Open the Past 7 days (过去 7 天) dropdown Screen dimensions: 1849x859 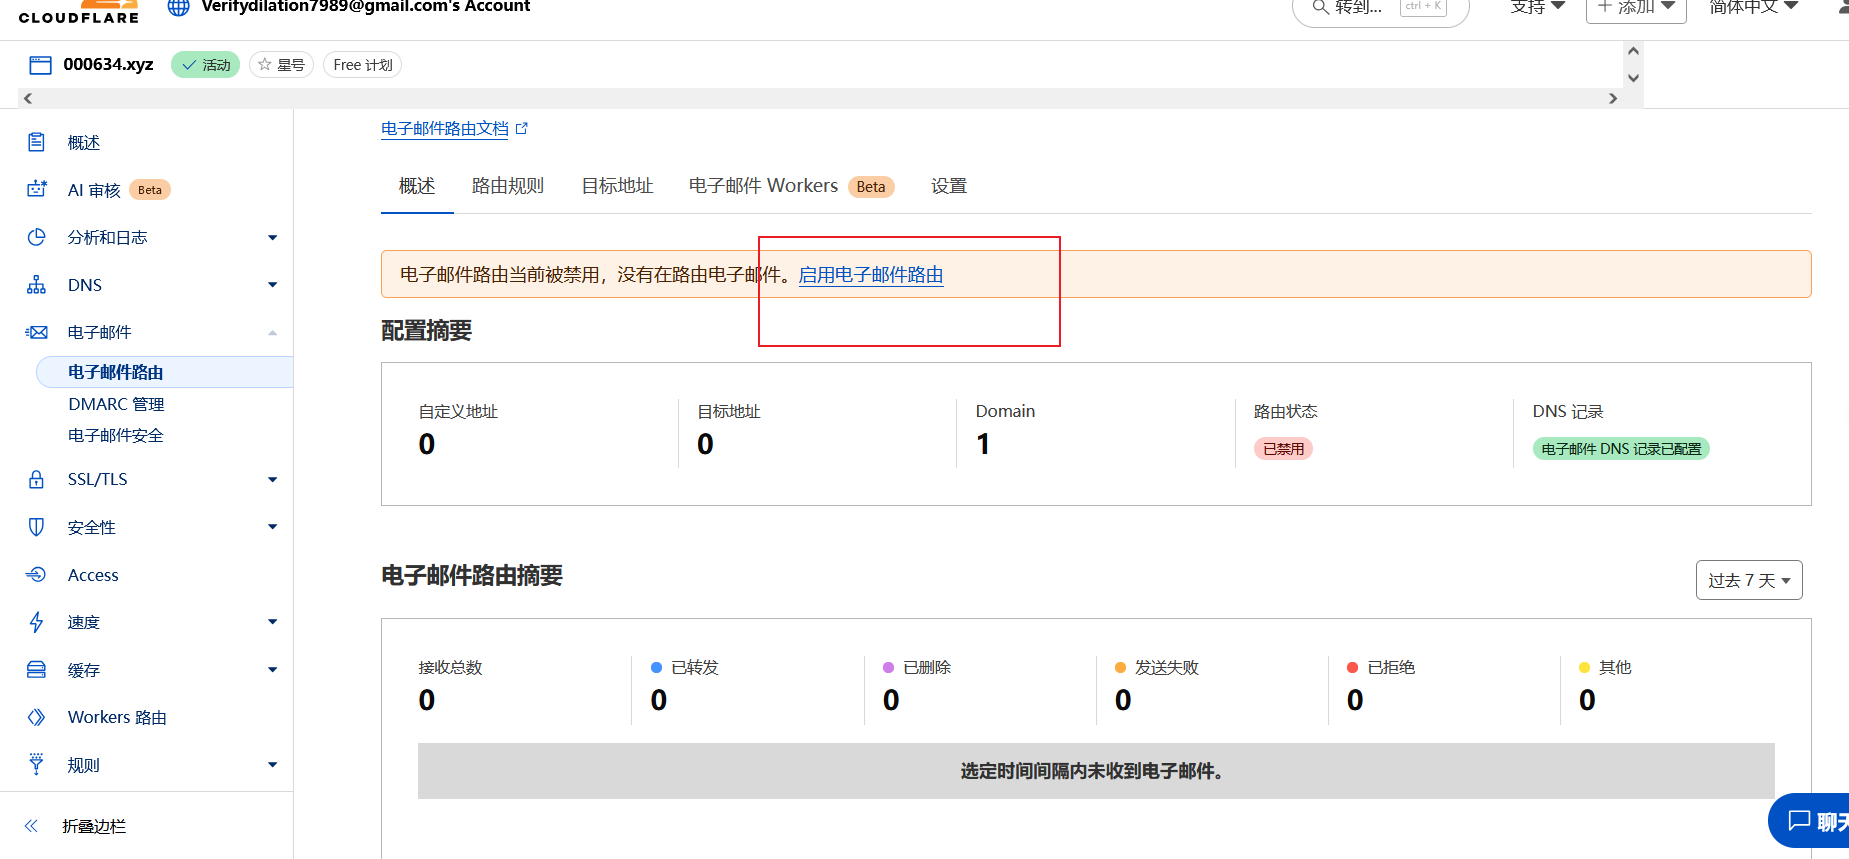coord(1748,580)
